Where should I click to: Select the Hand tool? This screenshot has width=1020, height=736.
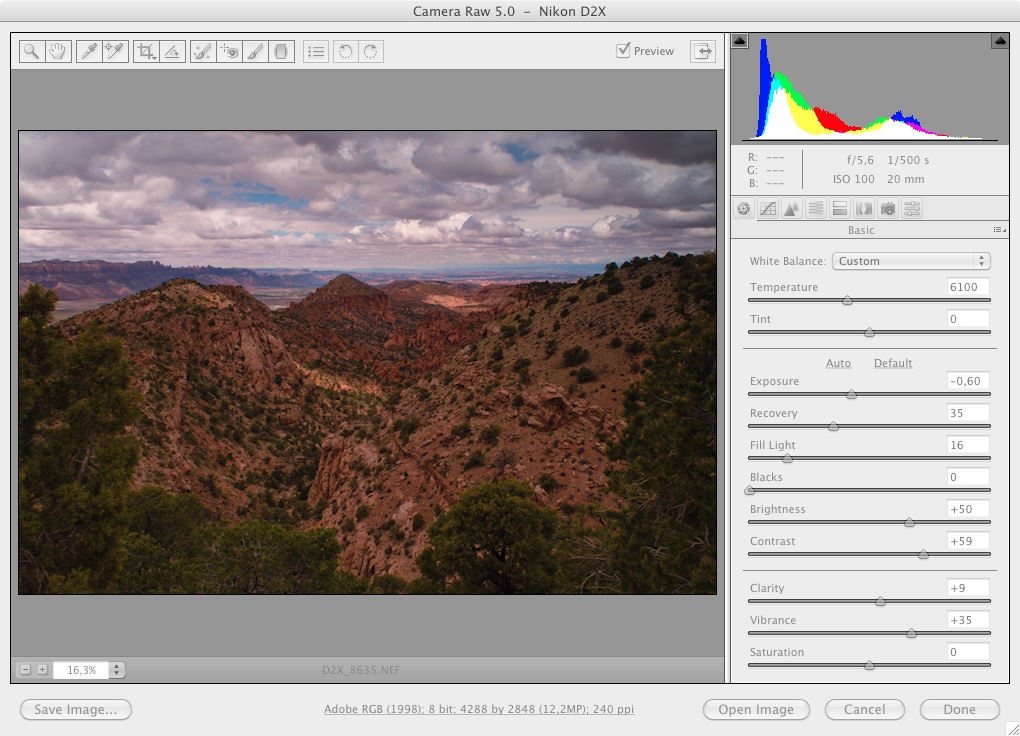click(x=57, y=51)
